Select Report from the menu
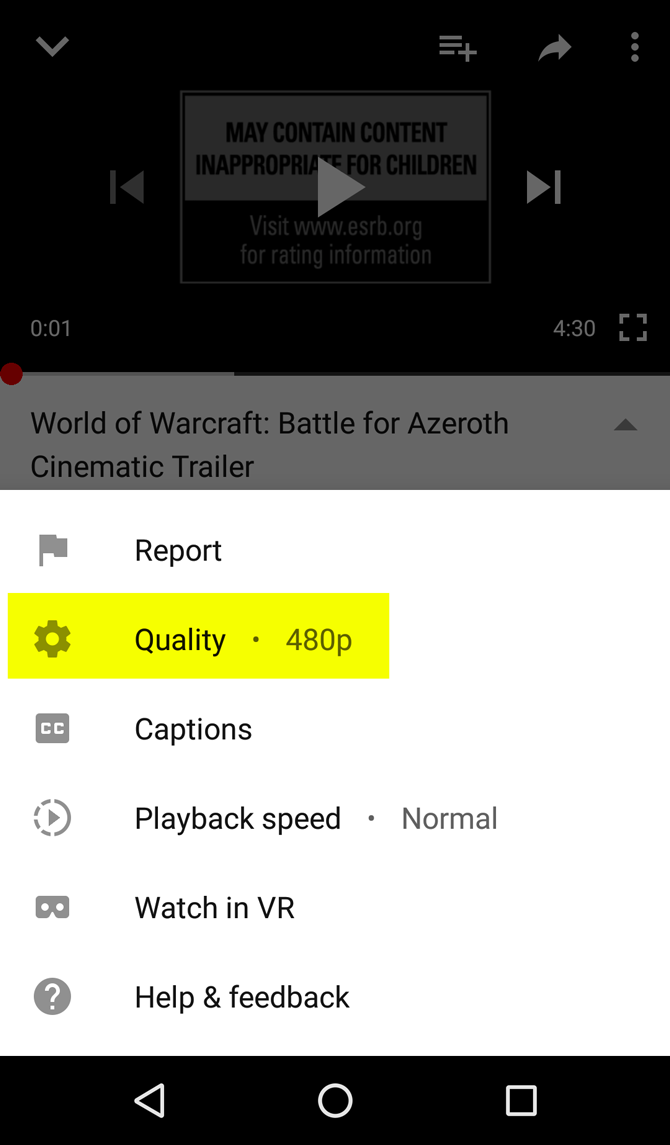This screenshot has height=1145, width=670. tap(178, 550)
